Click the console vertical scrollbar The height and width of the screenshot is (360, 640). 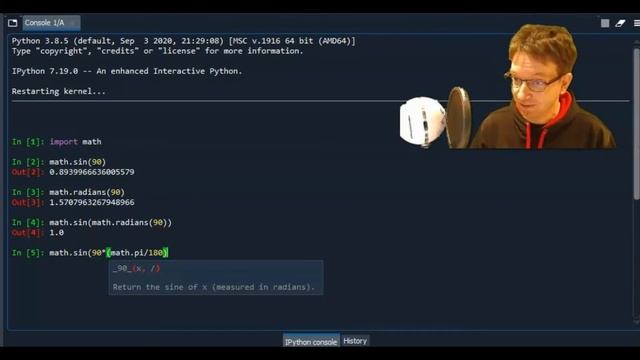[636, 124]
